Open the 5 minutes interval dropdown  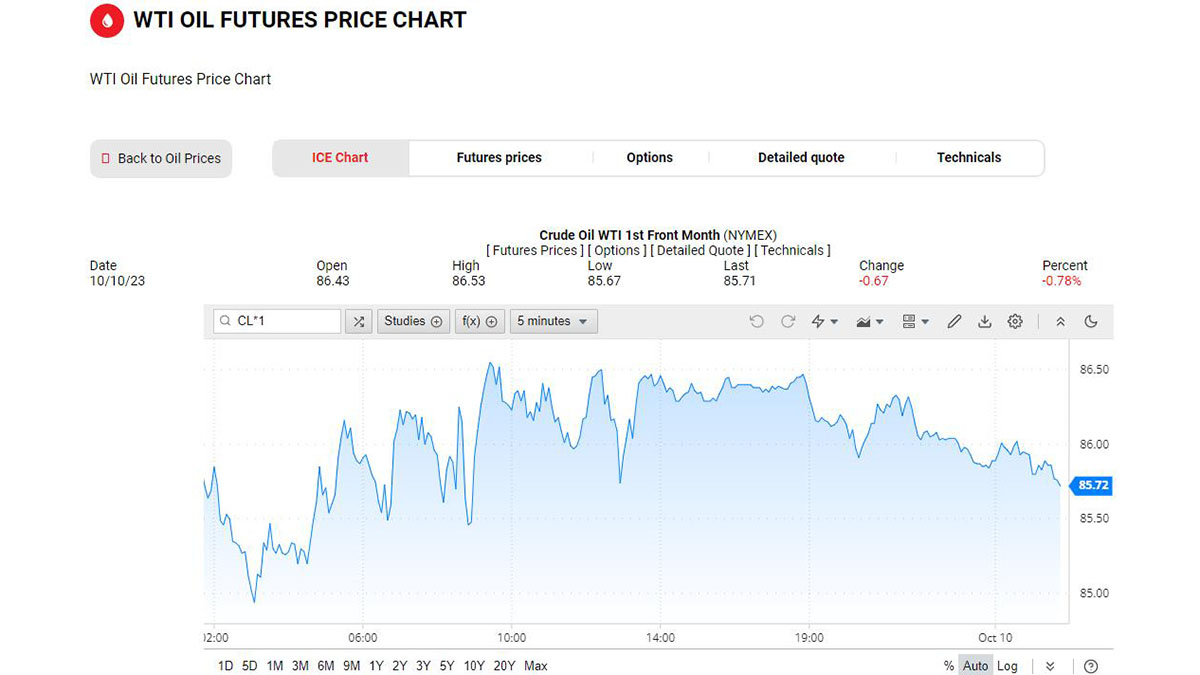[x=553, y=321]
